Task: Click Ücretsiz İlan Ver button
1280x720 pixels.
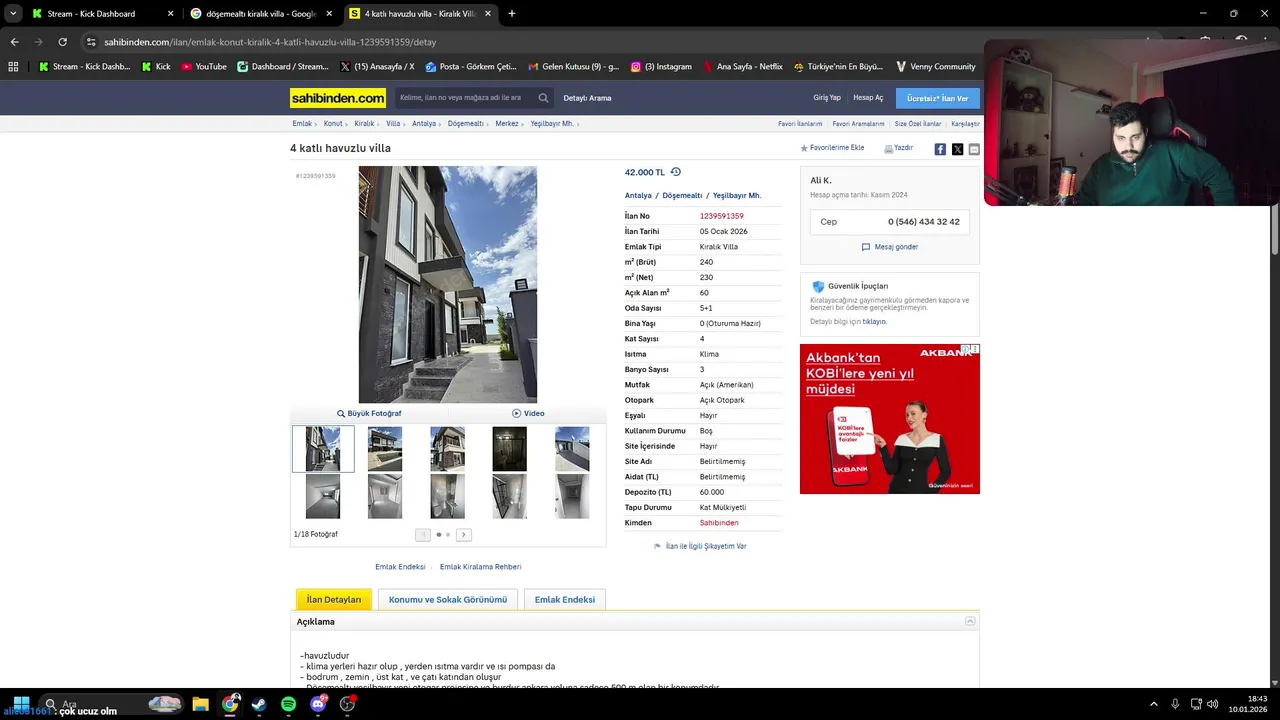Action: coord(937,98)
